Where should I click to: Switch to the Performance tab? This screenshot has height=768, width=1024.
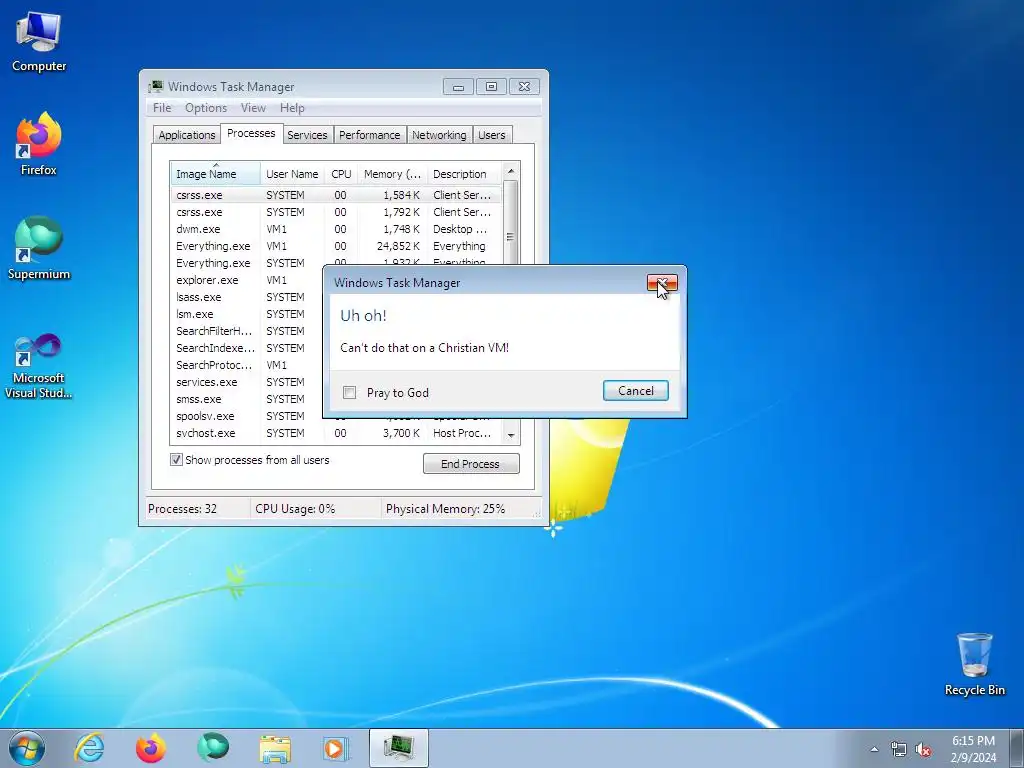click(x=370, y=135)
